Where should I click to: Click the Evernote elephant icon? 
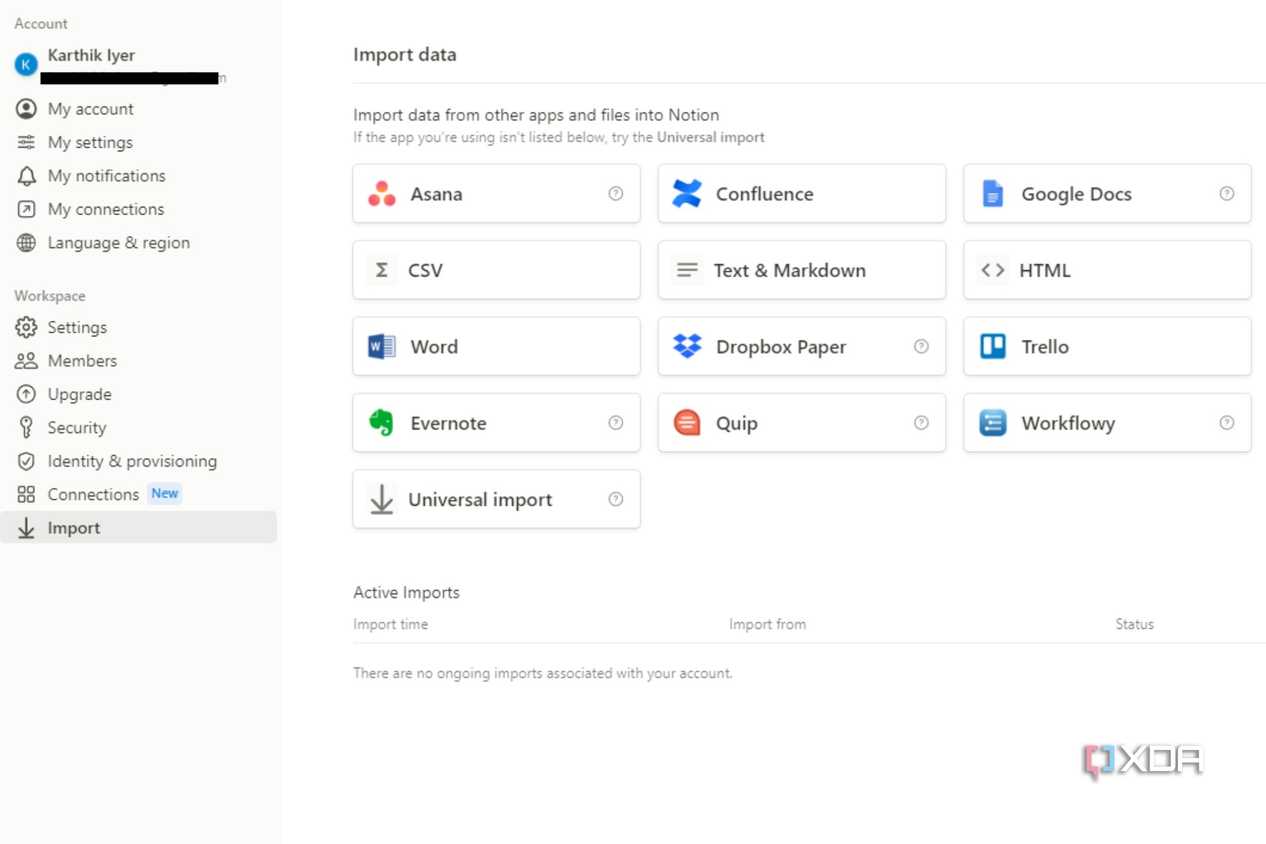click(381, 423)
